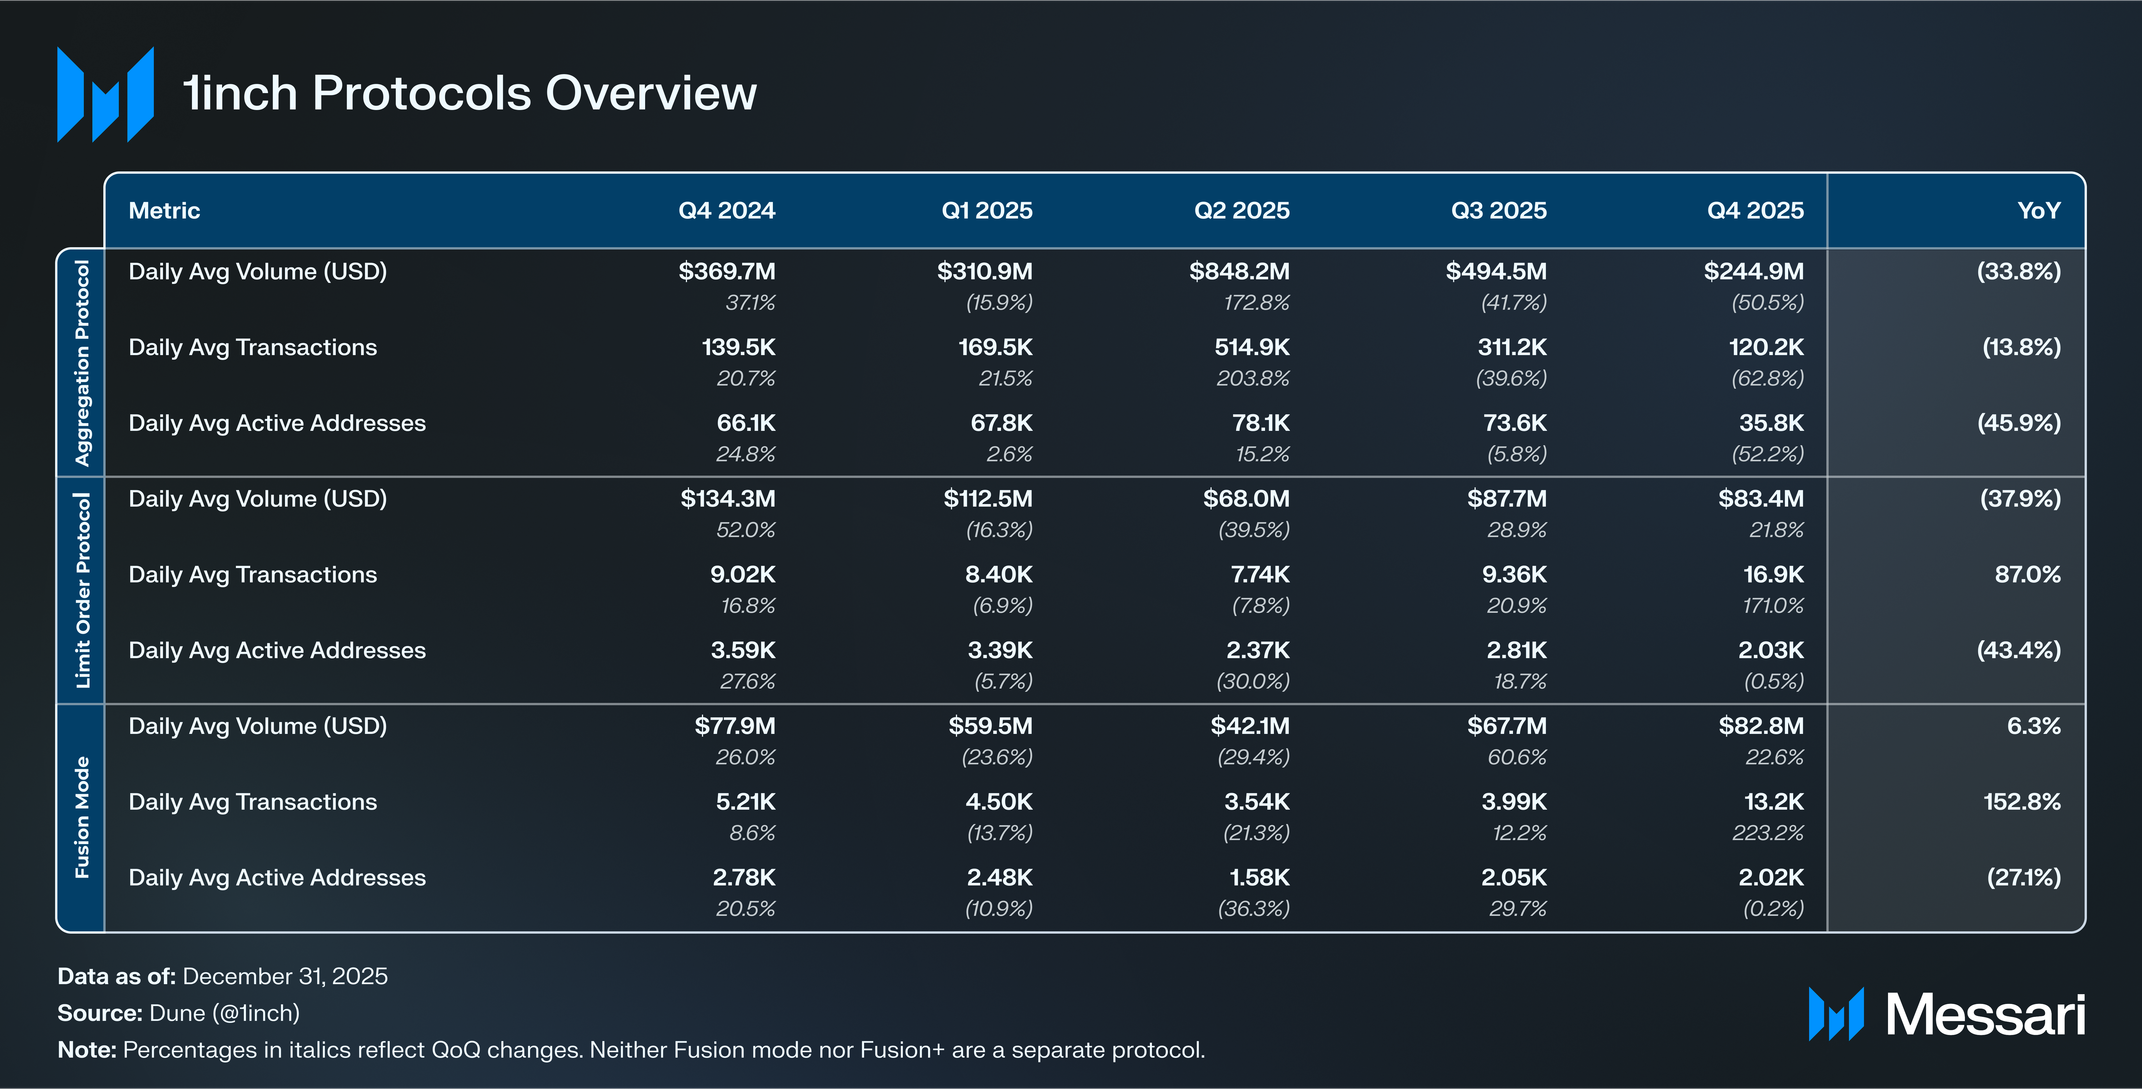Click the Q2 2025 column header
The width and height of the screenshot is (2142, 1089).
[x=1241, y=211]
